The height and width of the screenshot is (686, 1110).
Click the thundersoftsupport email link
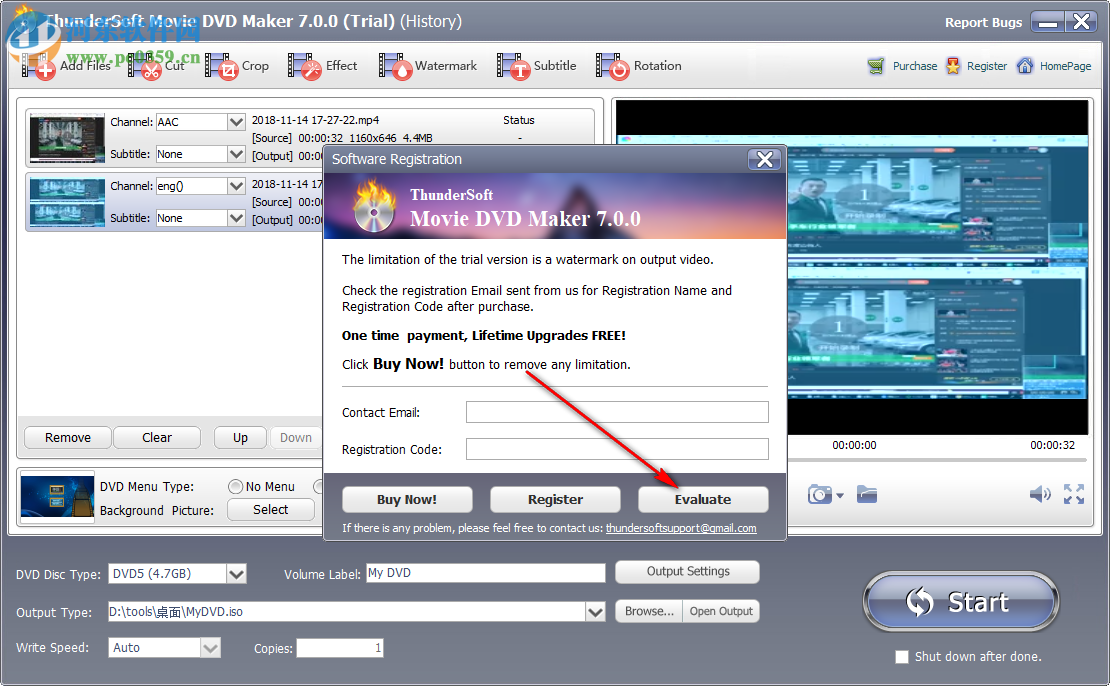pyautogui.click(x=682, y=528)
